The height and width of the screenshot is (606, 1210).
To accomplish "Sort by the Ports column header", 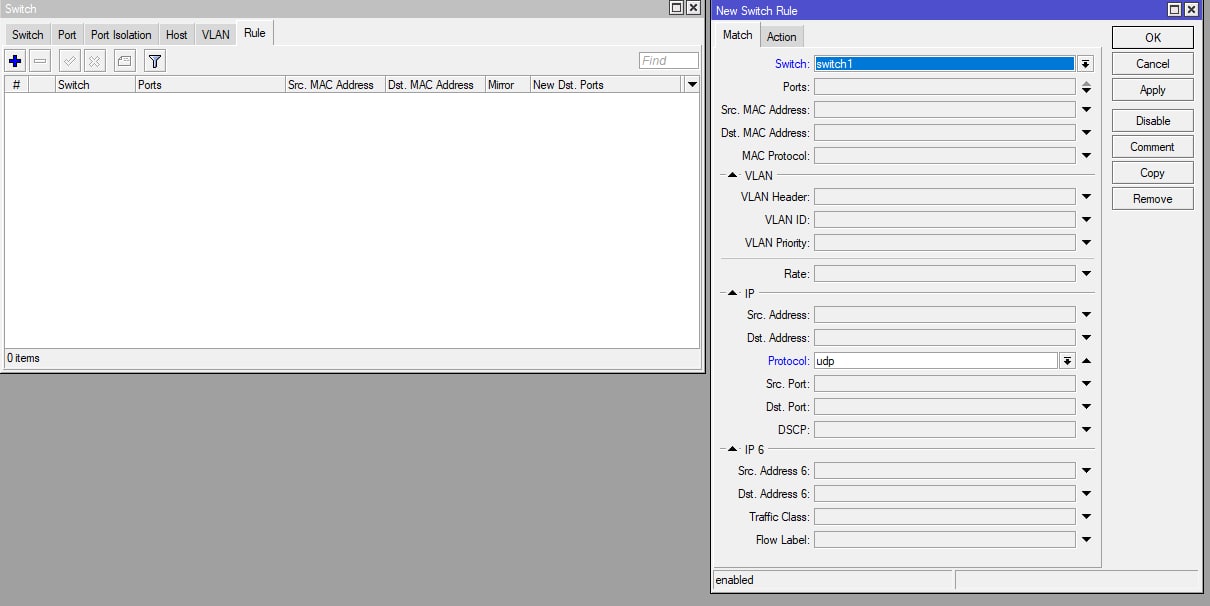I will coord(210,85).
